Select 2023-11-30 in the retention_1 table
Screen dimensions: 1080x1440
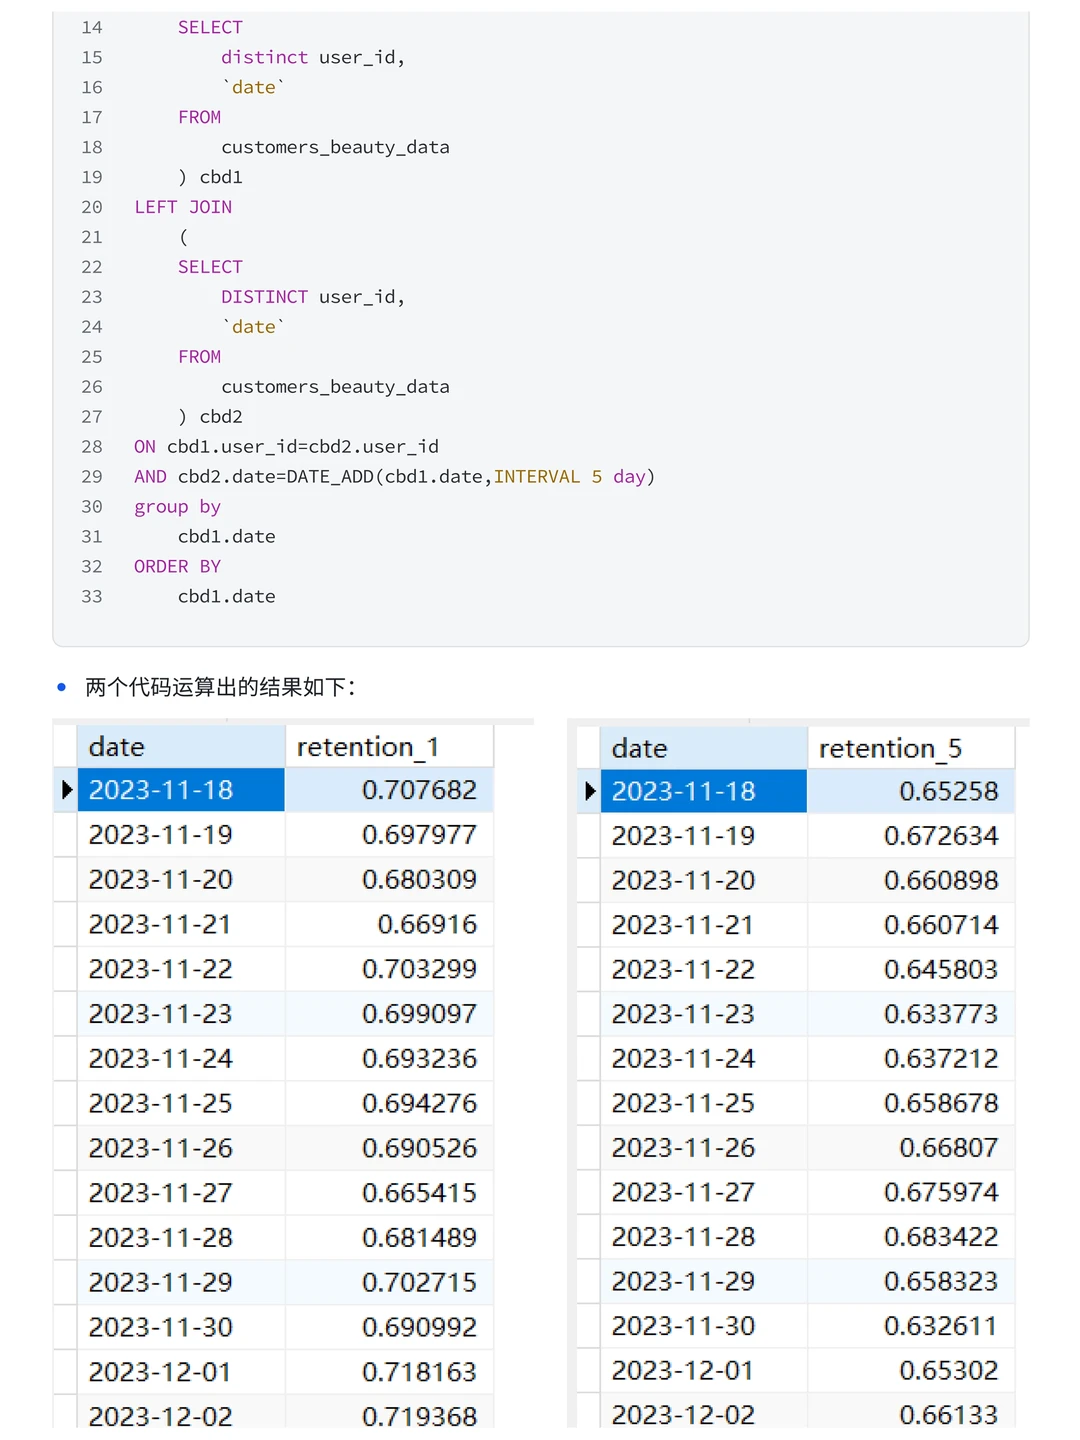(181, 1327)
